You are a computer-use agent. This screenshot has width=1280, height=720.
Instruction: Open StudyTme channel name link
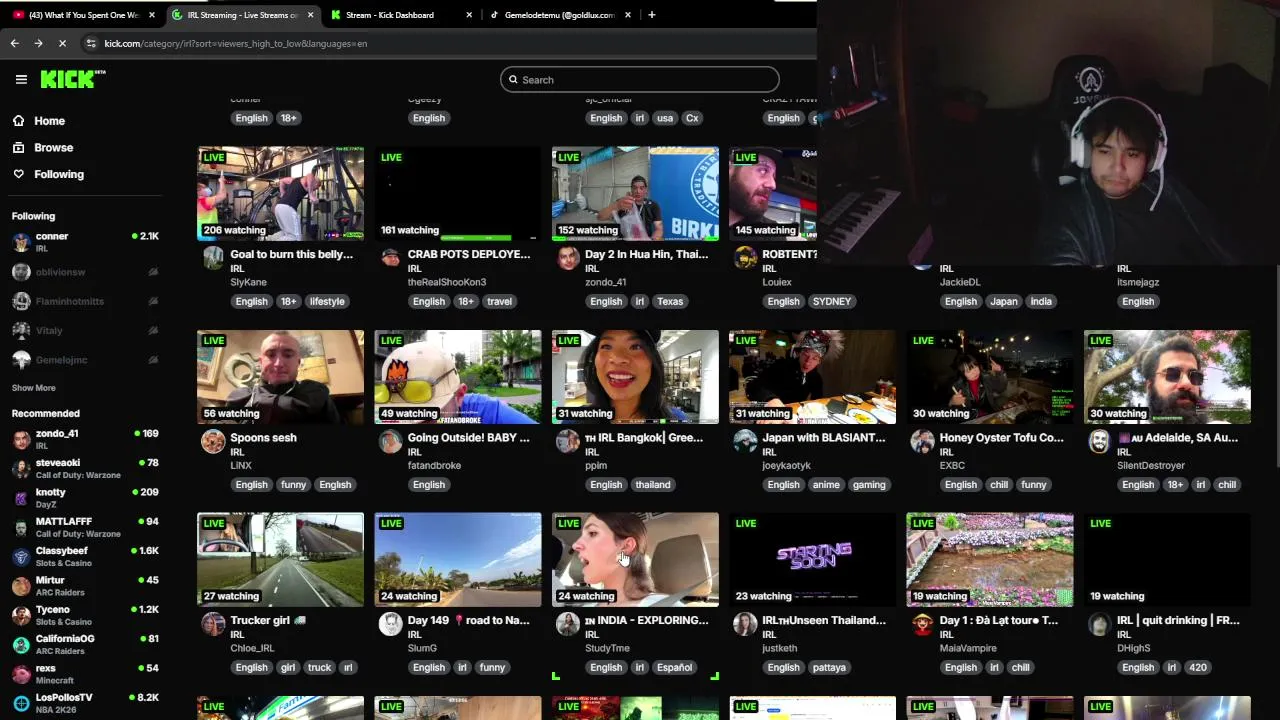pyautogui.click(x=607, y=648)
